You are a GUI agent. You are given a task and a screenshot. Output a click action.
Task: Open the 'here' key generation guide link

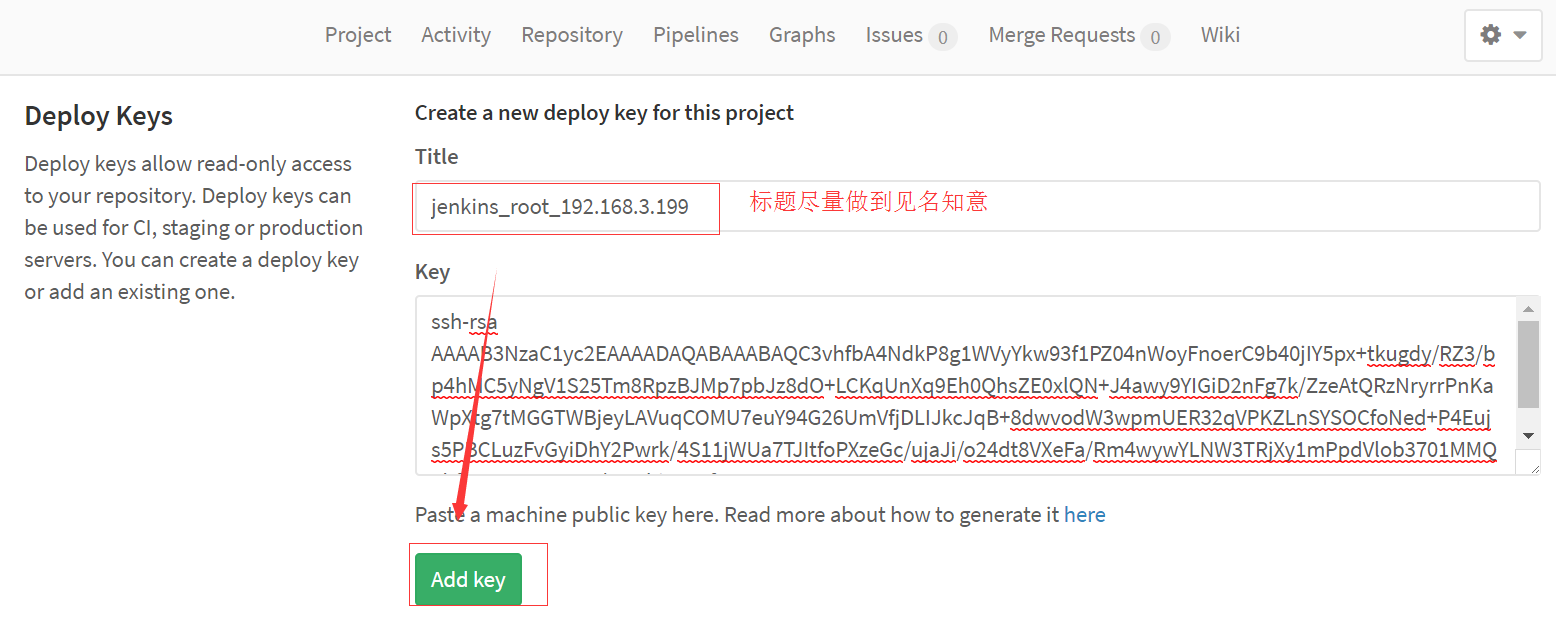pos(1085,514)
